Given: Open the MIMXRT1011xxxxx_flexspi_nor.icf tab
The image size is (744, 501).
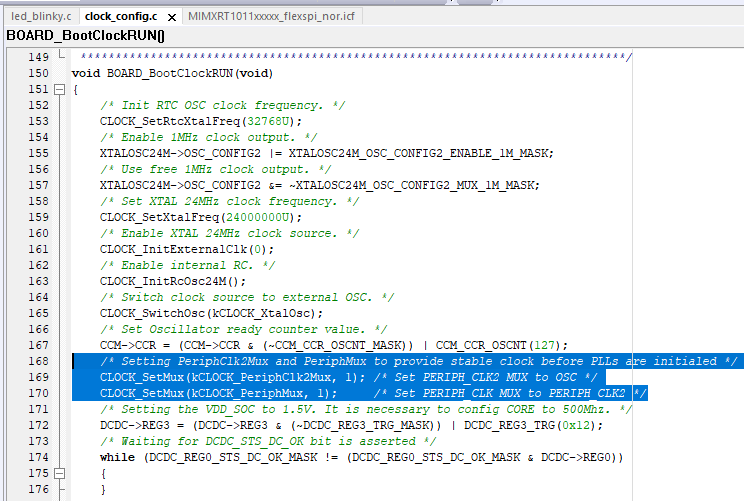Looking at the screenshot, I should tap(271, 17).
